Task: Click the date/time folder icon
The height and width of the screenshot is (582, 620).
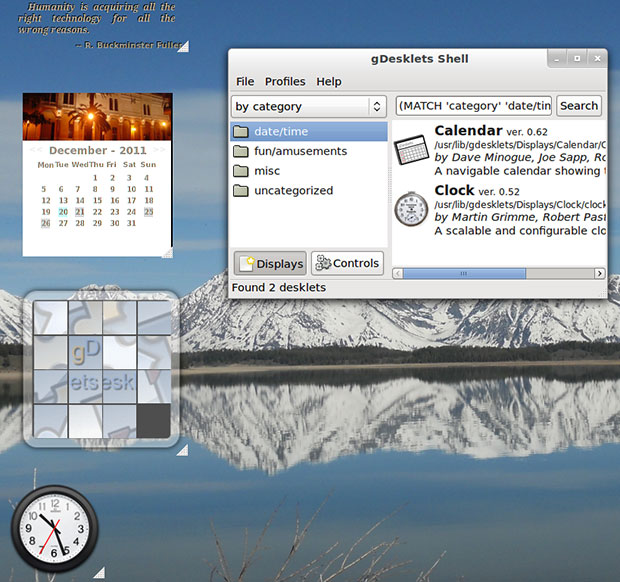Action: [x=241, y=131]
